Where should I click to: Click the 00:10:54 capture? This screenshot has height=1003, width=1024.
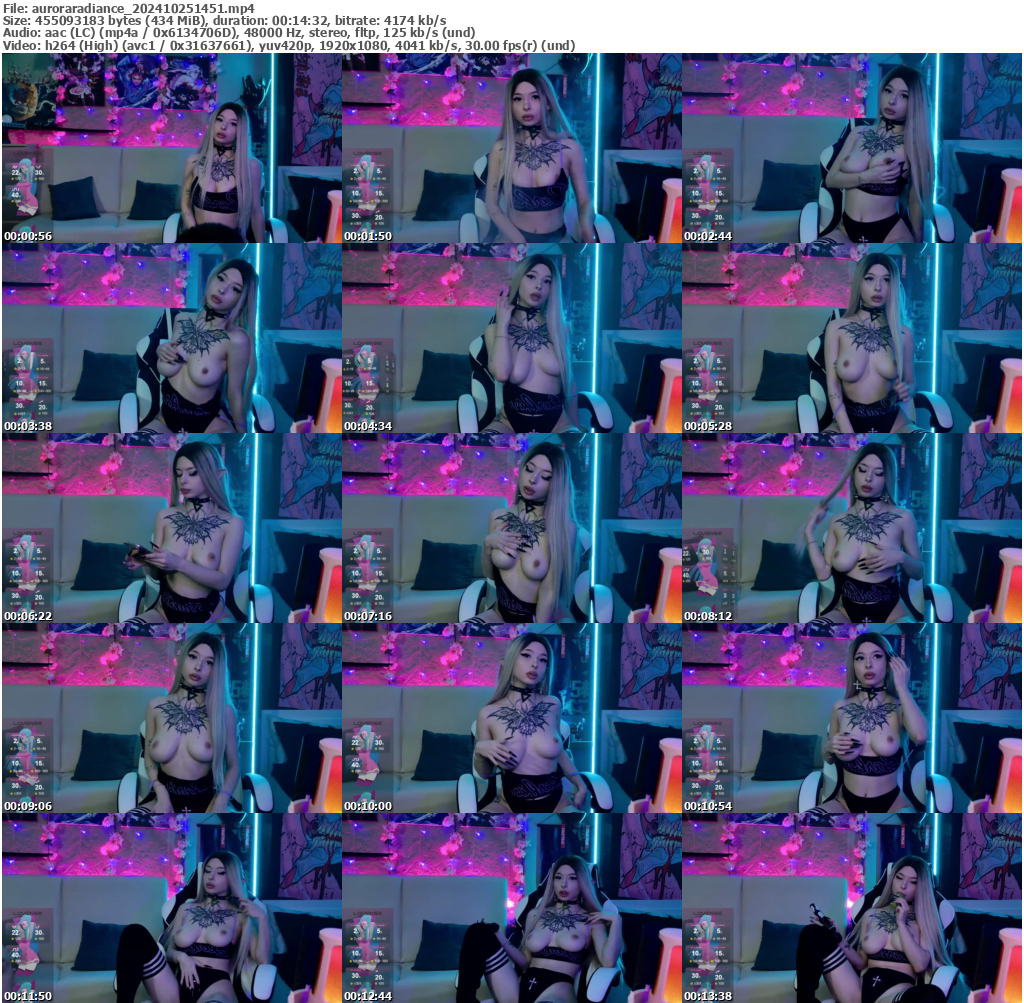[x=852, y=723]
